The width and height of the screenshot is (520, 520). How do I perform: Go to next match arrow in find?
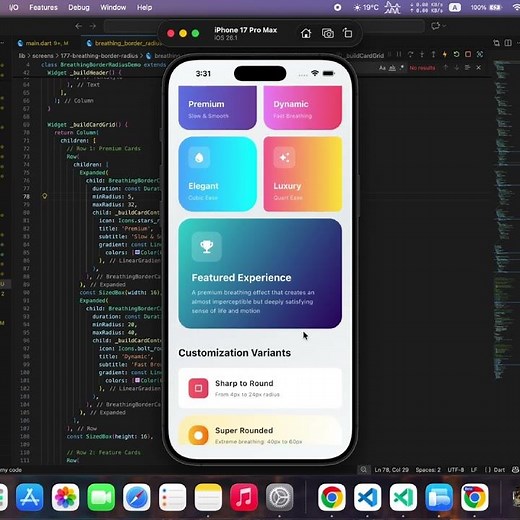tap(456, 68)
